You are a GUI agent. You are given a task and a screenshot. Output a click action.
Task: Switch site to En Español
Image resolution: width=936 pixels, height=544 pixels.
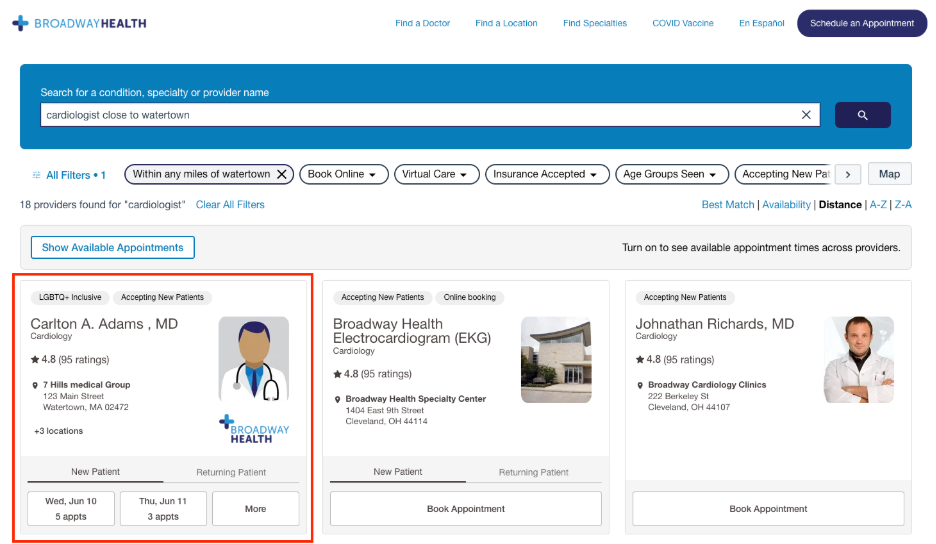point(762,23)
